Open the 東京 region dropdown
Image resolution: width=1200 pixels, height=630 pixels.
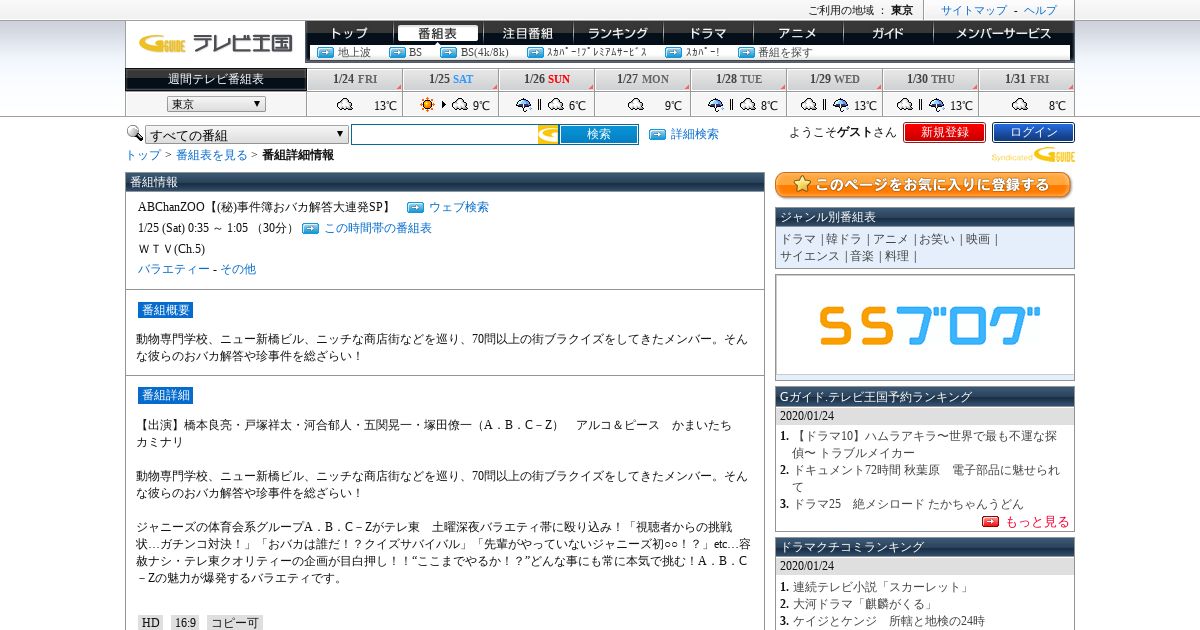pos(216,104)
